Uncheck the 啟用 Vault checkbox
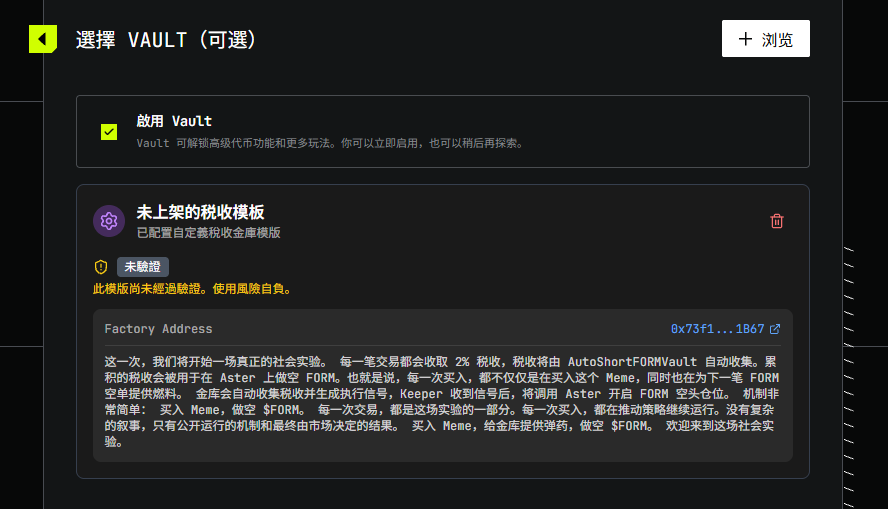888x509 pixels. (x=109, y=132)
